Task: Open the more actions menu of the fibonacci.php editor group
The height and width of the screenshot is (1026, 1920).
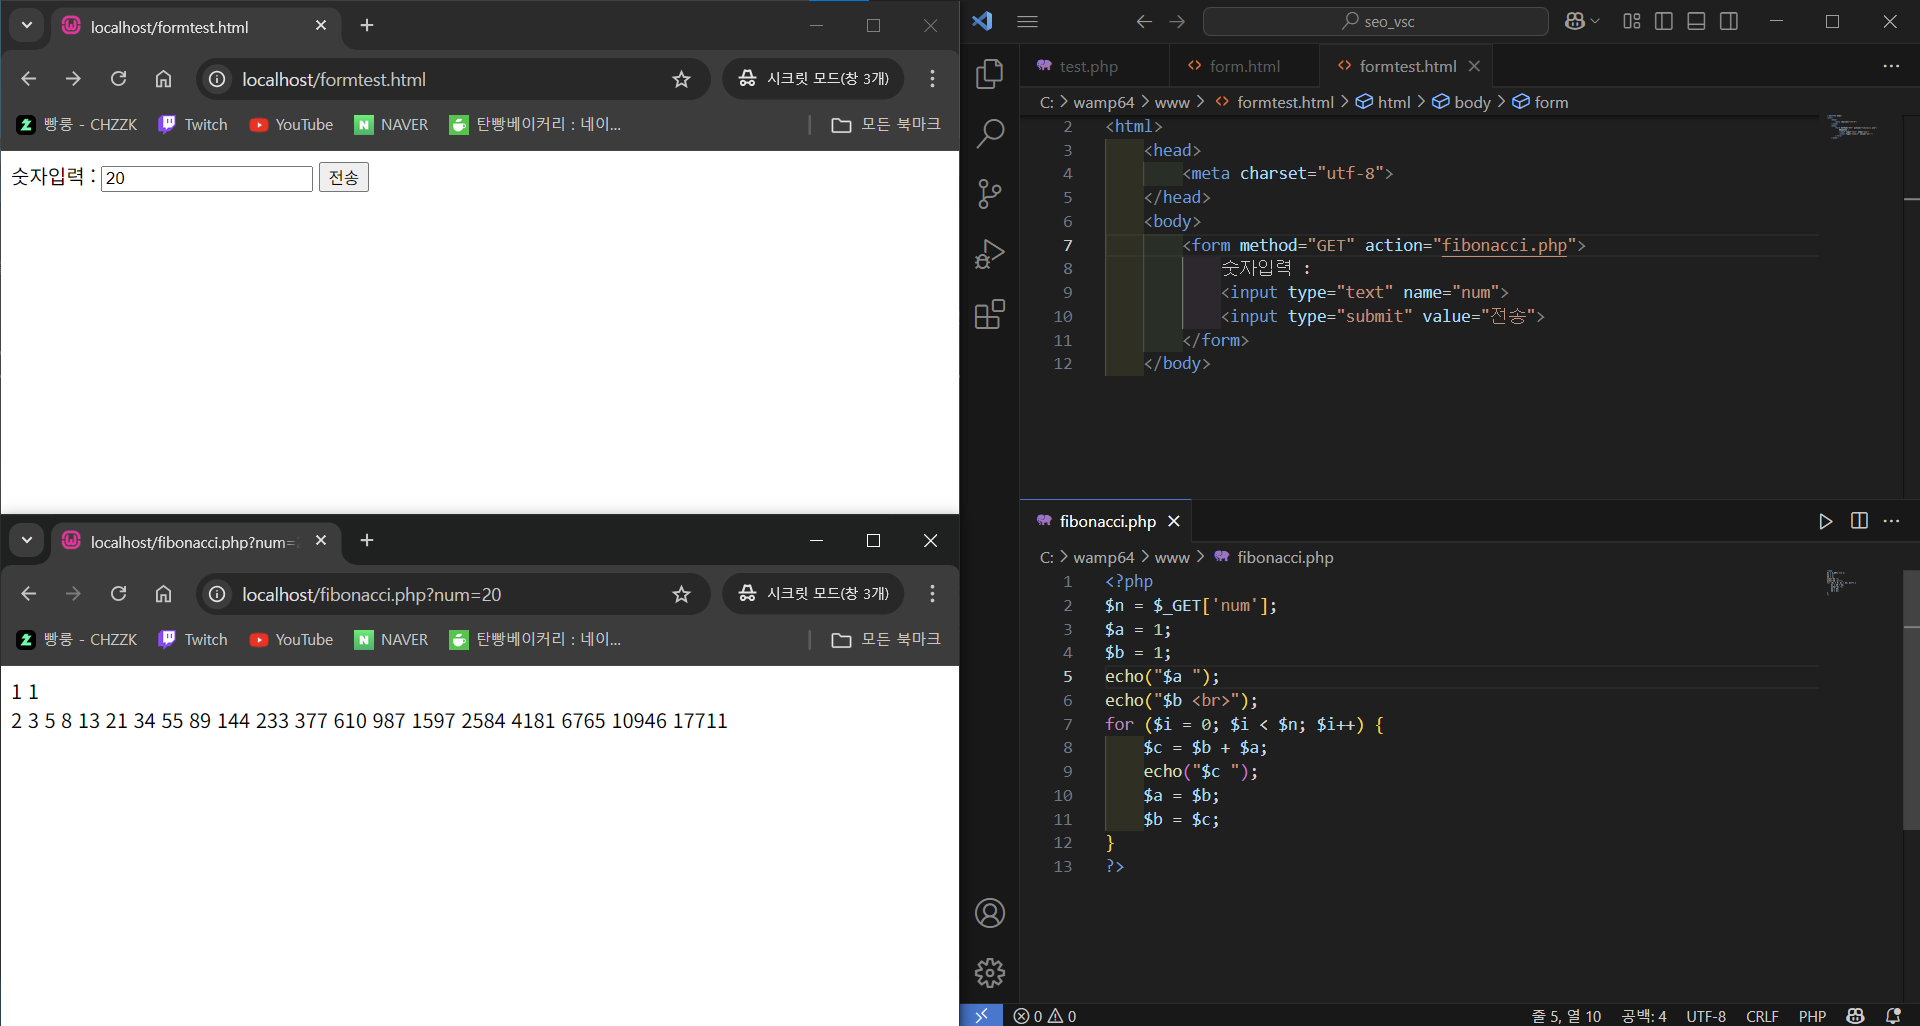Action: coord(1891,521)
